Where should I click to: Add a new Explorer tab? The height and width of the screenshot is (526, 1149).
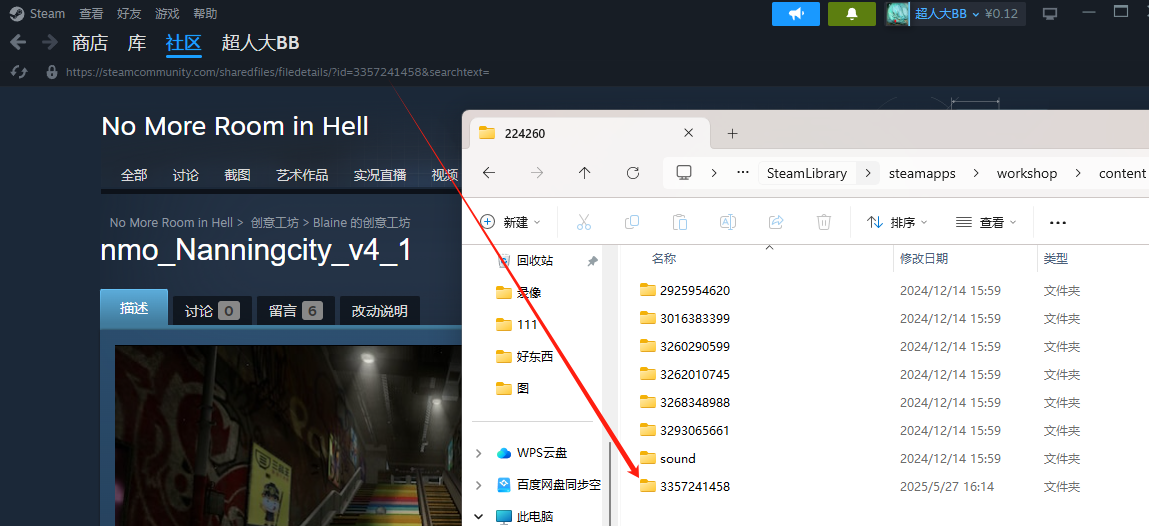click(732, 133)
